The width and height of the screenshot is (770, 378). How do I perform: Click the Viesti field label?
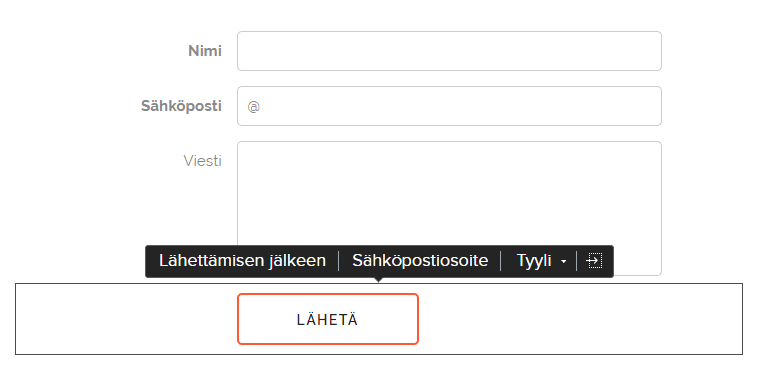tap(202, 161)
